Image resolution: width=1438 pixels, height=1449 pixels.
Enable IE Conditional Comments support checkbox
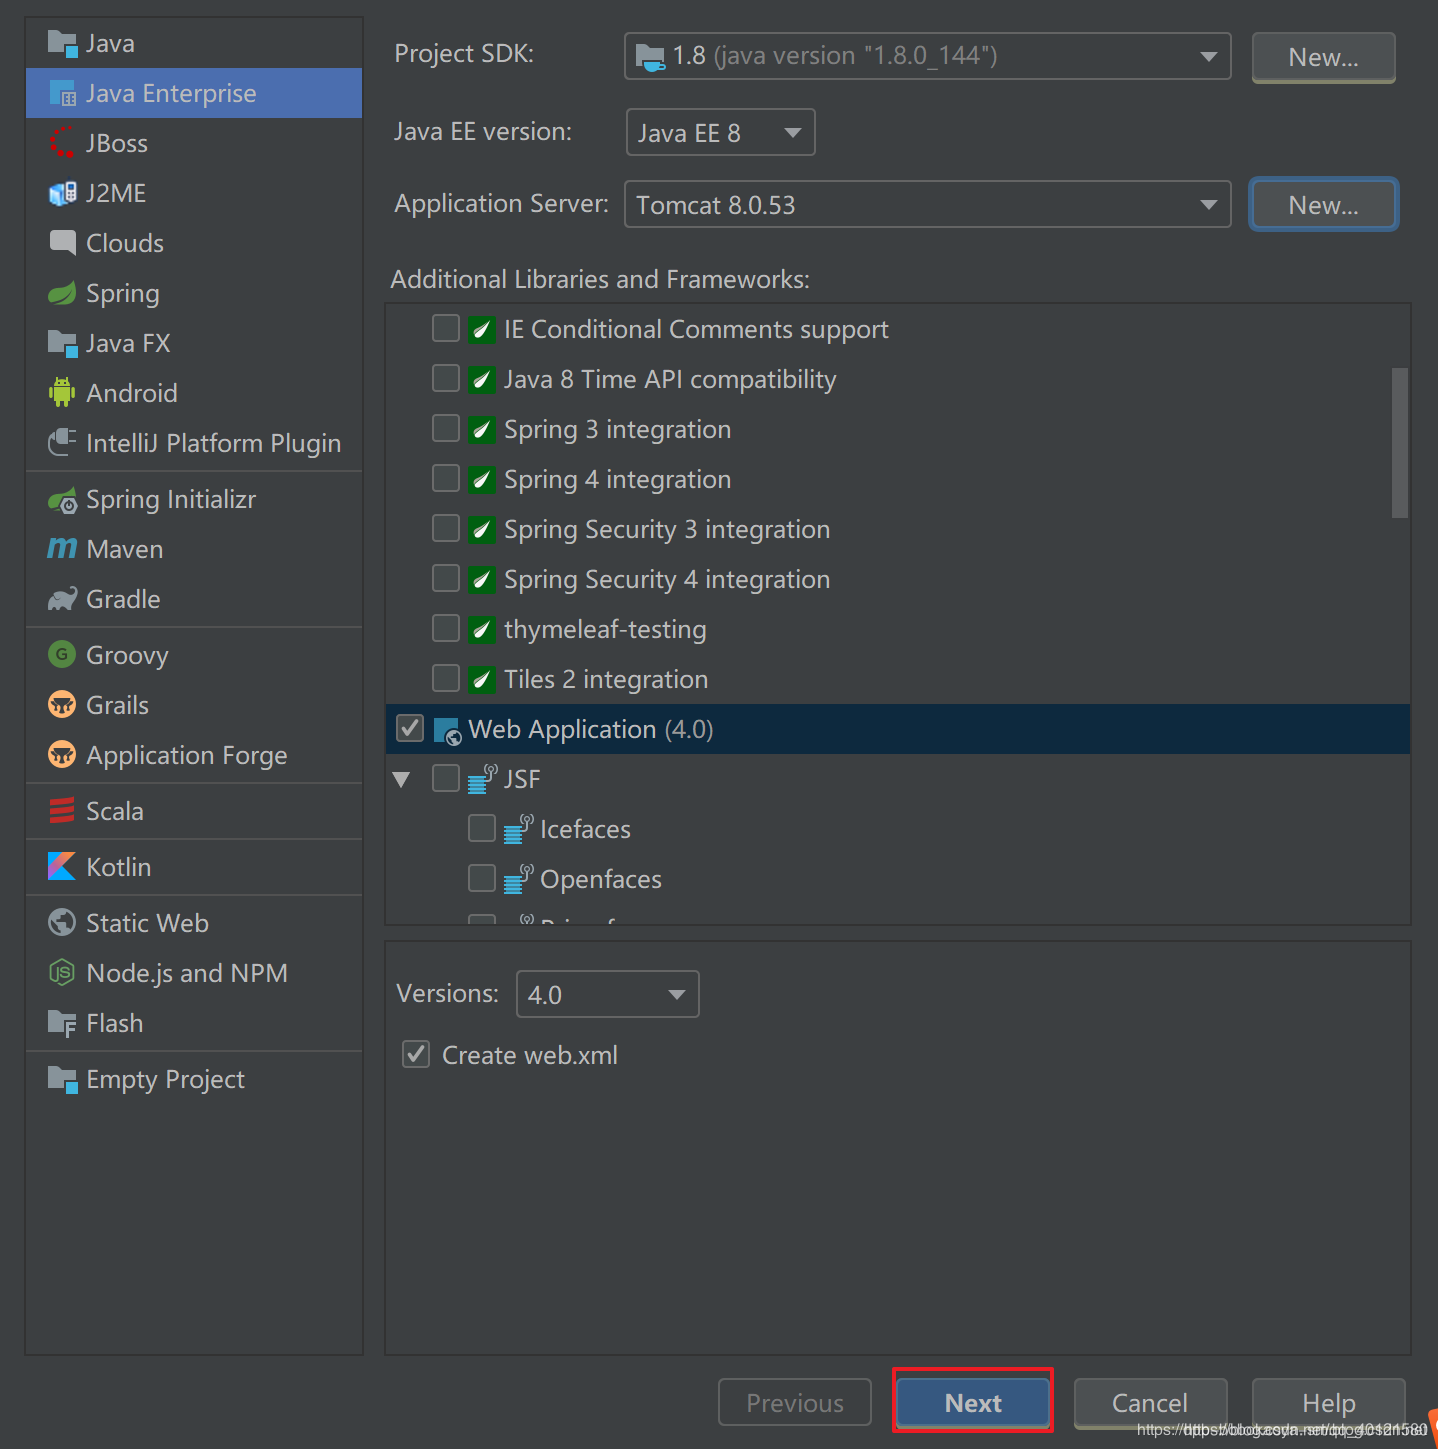tap(446, 328)
